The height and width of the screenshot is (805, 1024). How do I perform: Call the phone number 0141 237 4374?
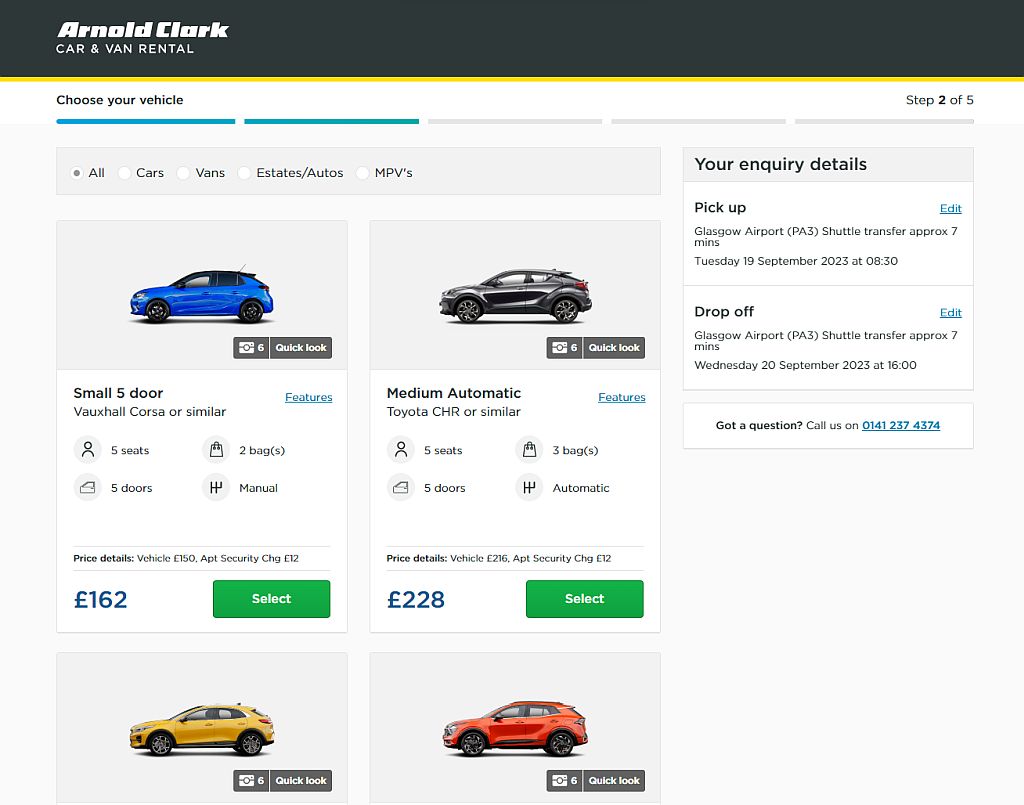coord(900,425)
